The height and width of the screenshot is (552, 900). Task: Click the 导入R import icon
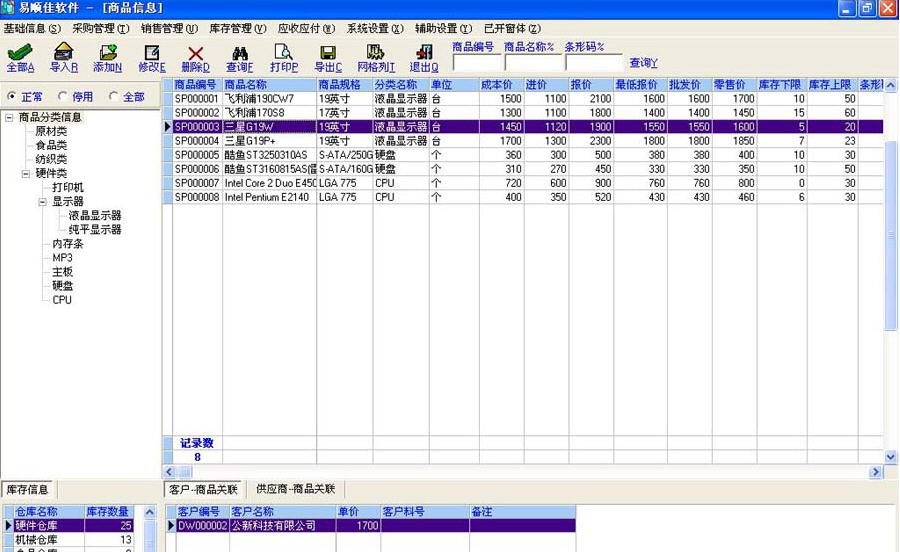(63, 52)
